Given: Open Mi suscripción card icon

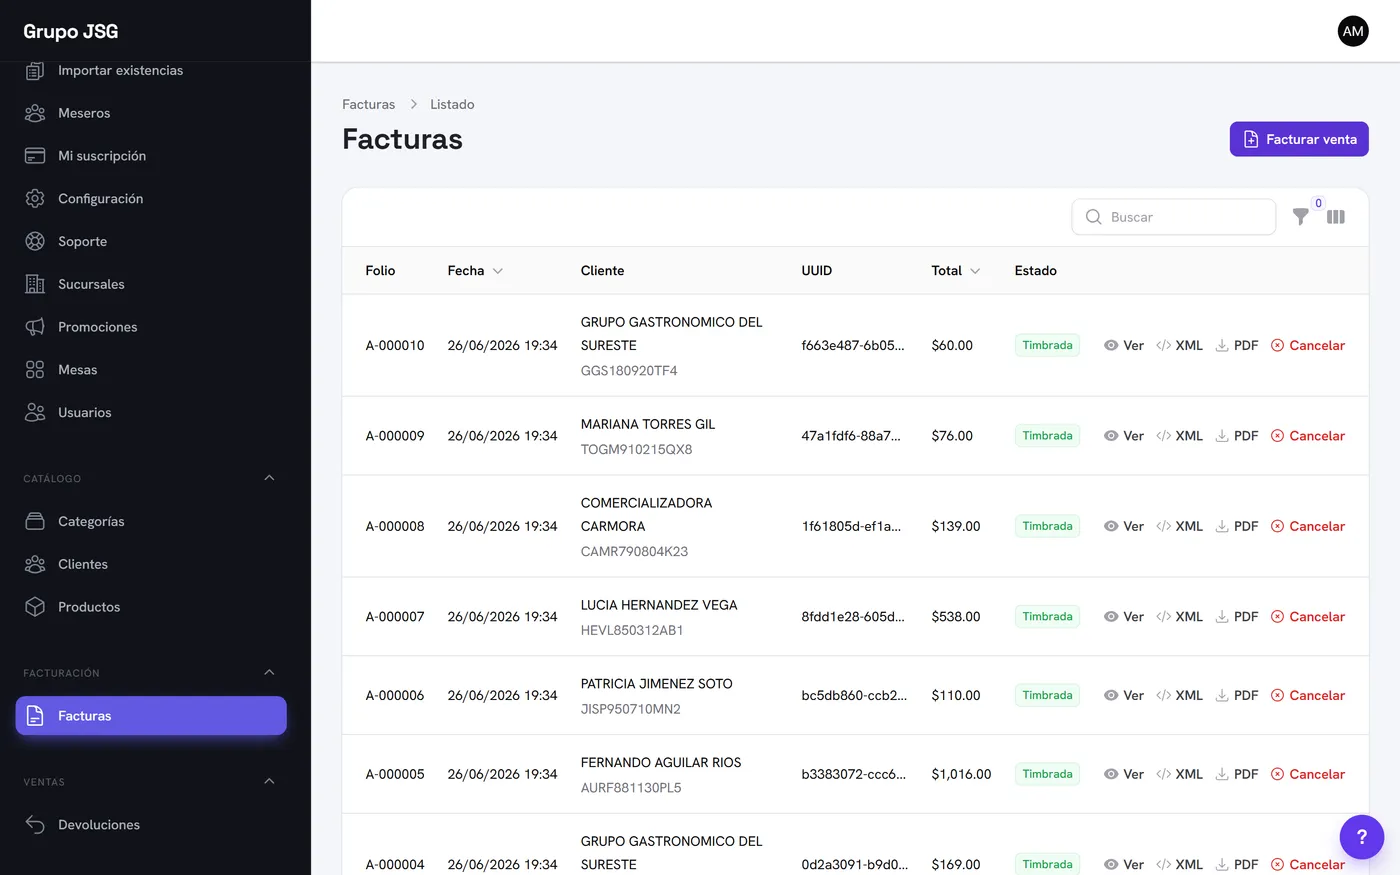Looking at the screenshot, I should click(x=35, y=156).
